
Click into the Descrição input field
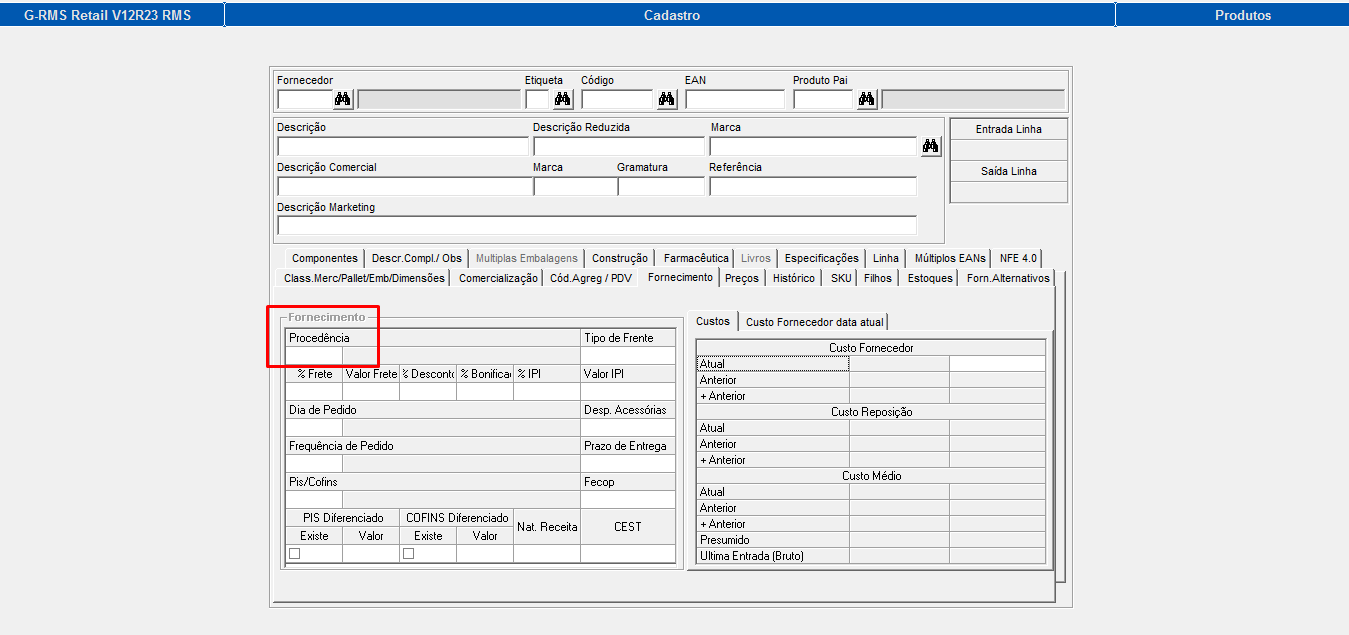pyautogui.click(x=402, y=146)
